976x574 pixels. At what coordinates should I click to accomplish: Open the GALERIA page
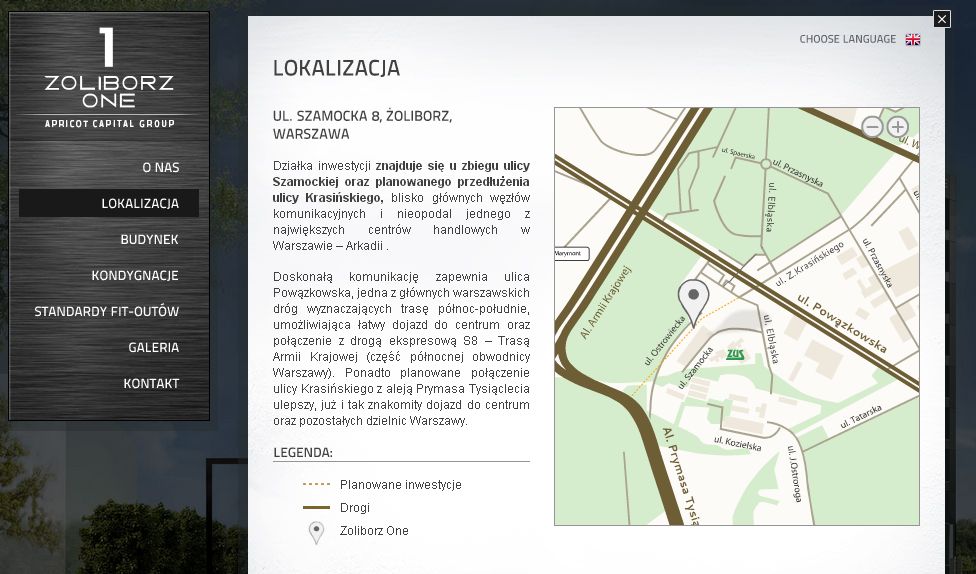tap(153, 347)
